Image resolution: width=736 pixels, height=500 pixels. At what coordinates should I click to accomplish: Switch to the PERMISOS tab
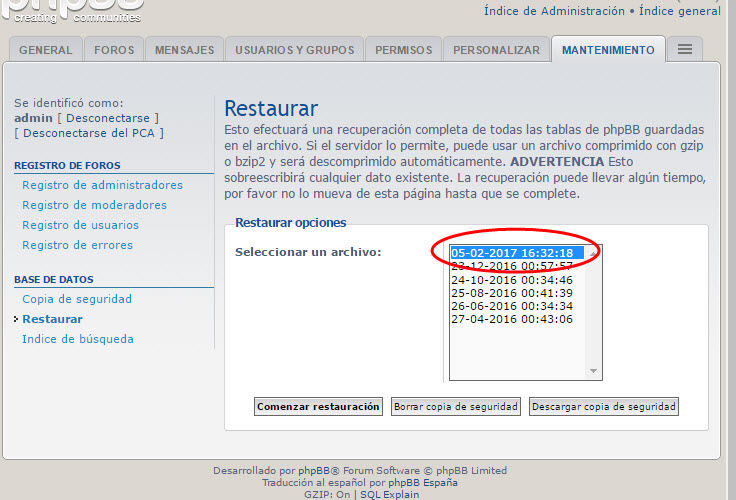[x=404, y=50]
